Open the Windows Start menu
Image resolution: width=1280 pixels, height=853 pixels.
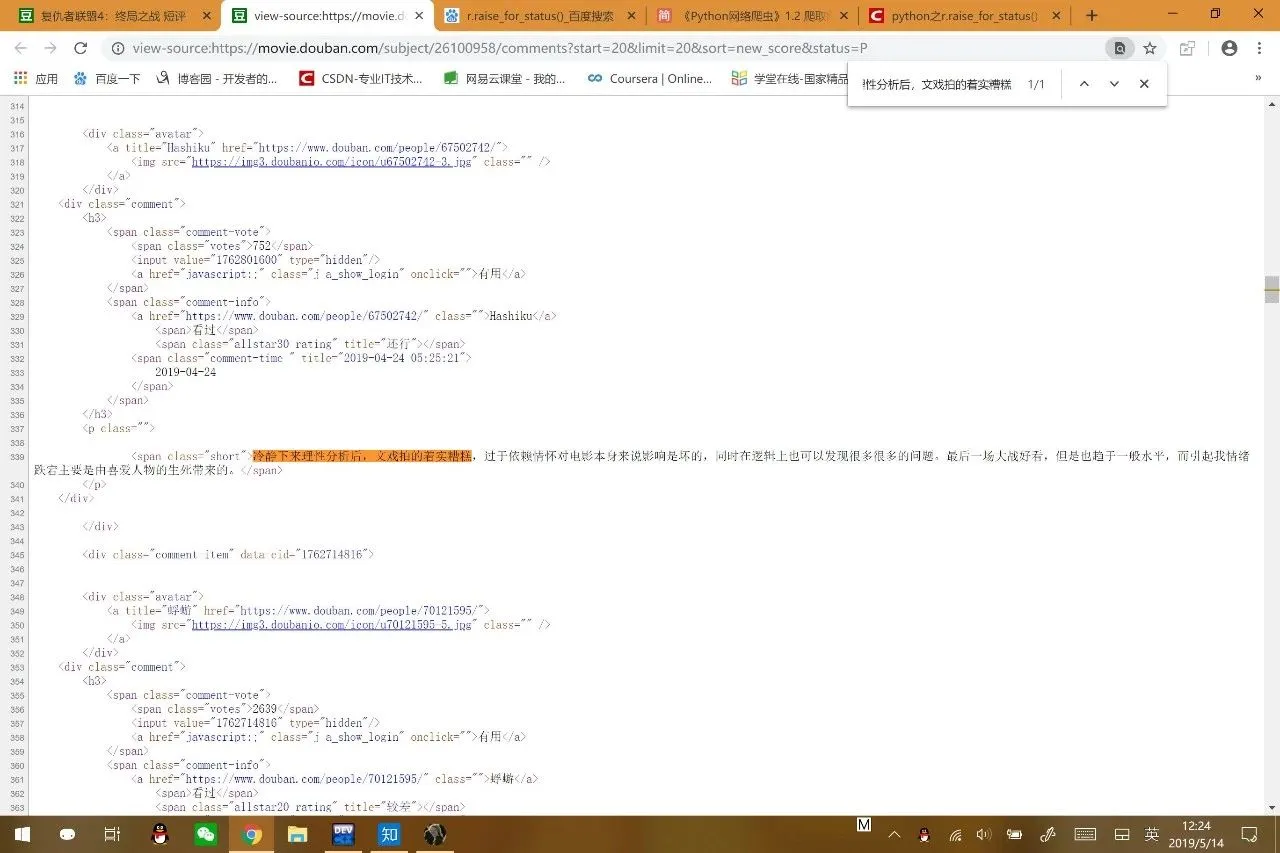point(21,834)
